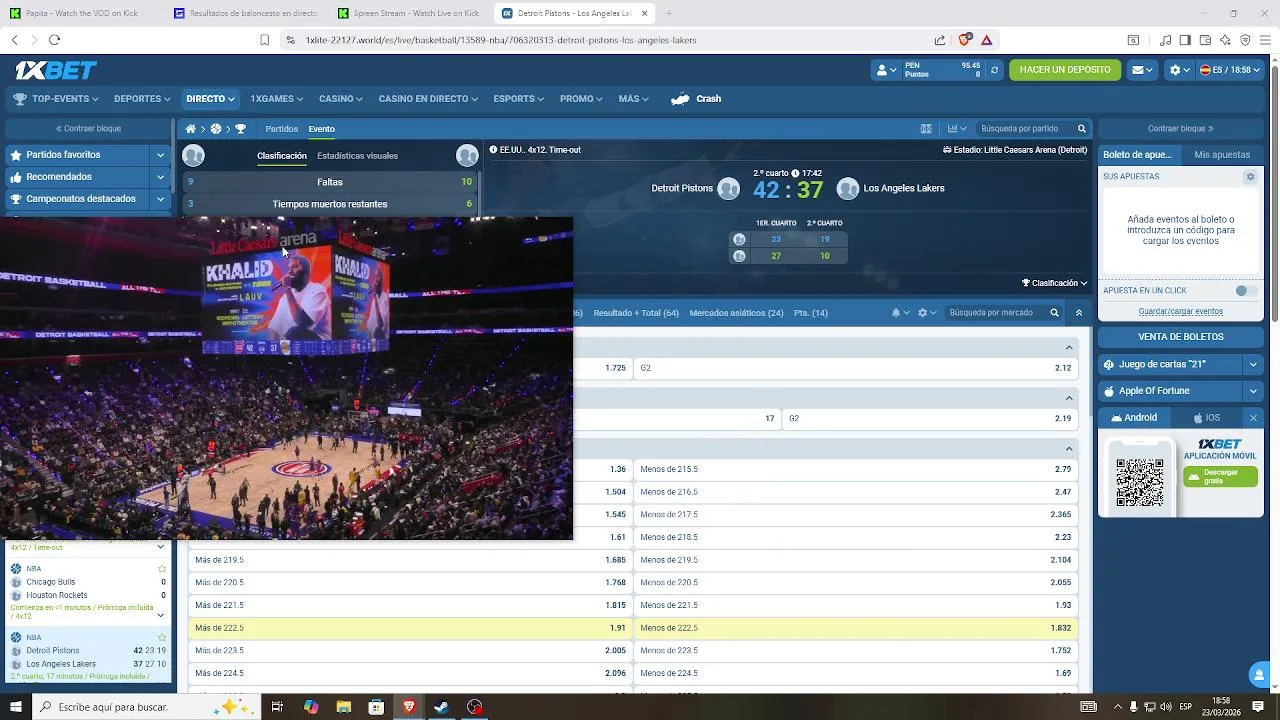This screenshot has width=1280, height=720.
Task: Open the CASINO EN DIRECTO dropdown
Action: pos(428,99)
